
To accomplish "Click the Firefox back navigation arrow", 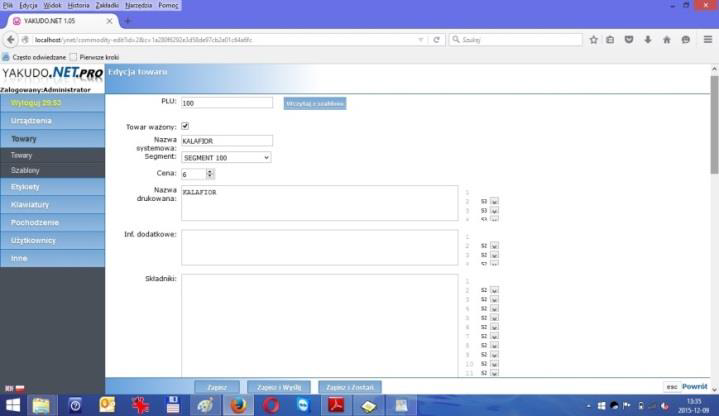I will tap(10, 40).
